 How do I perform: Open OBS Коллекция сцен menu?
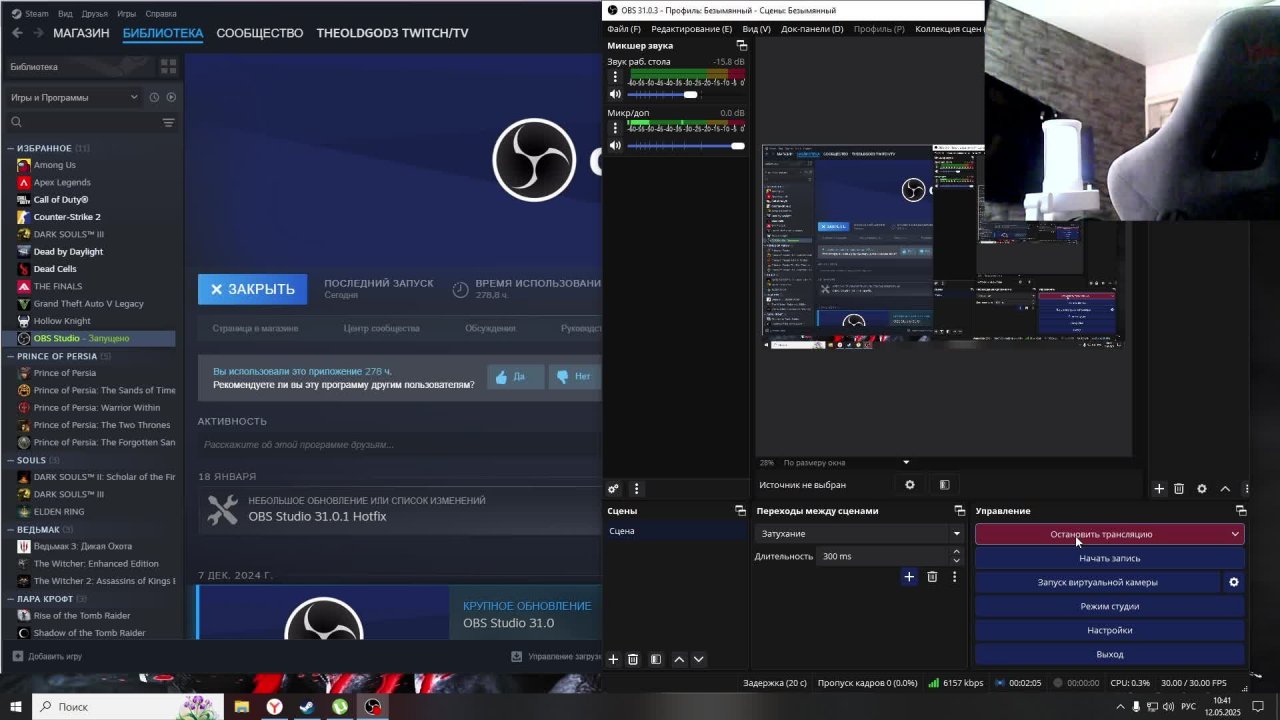coord(949,29)
